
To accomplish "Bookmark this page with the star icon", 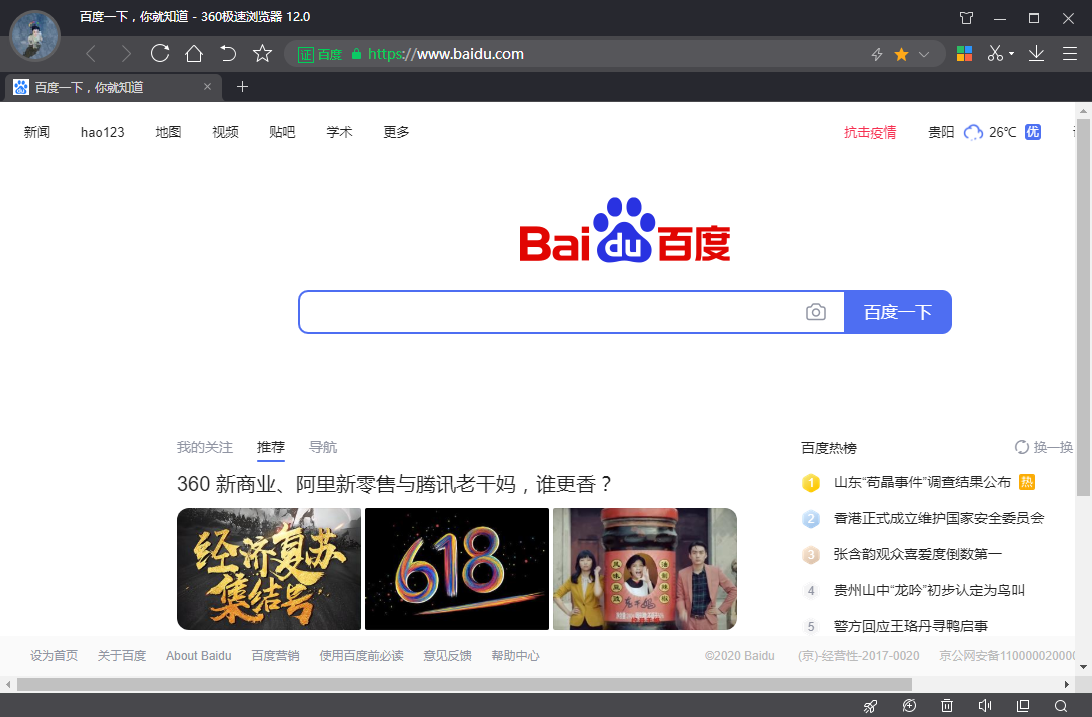I will coord(899,53).
